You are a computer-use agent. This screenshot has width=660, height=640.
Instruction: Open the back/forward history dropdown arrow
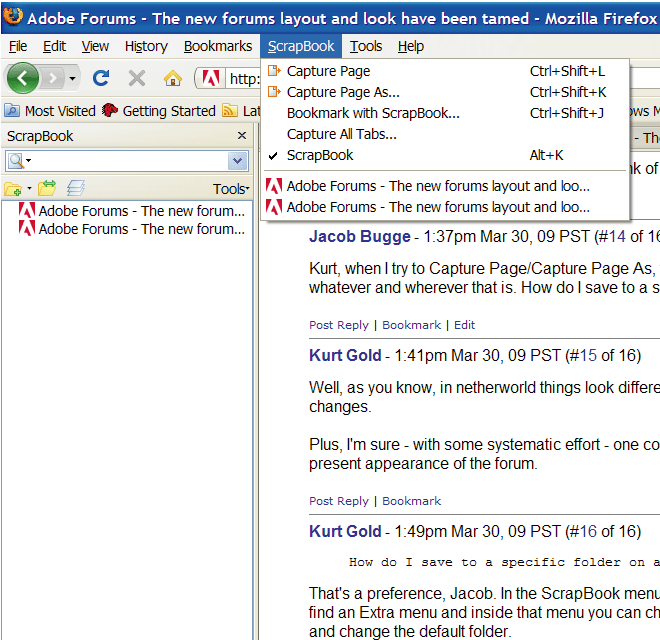click(x=72, y=78)
